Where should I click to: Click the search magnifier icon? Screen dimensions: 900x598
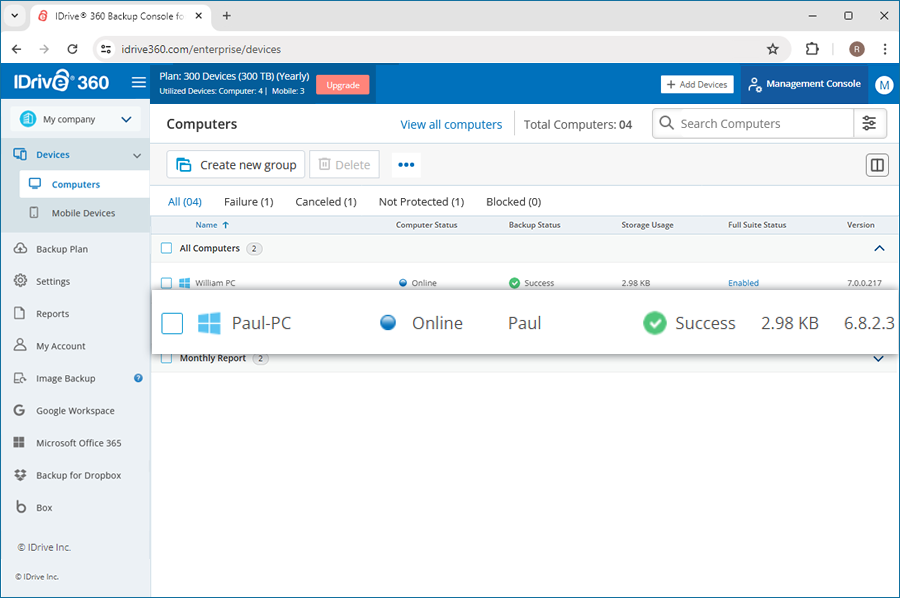click(666, 123)
